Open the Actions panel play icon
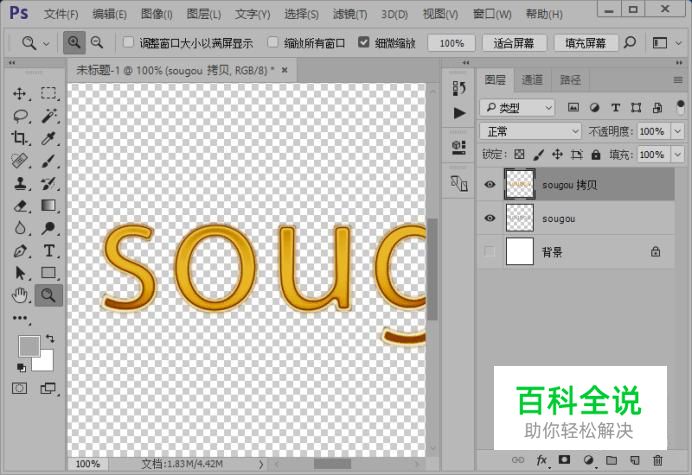692x475 pixels. pos(459,113)
